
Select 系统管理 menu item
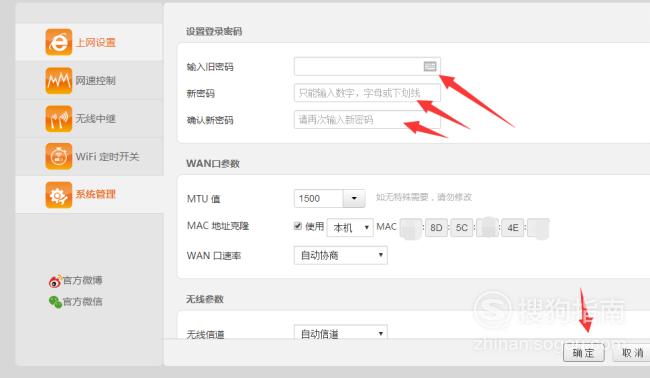pos(89,194)
